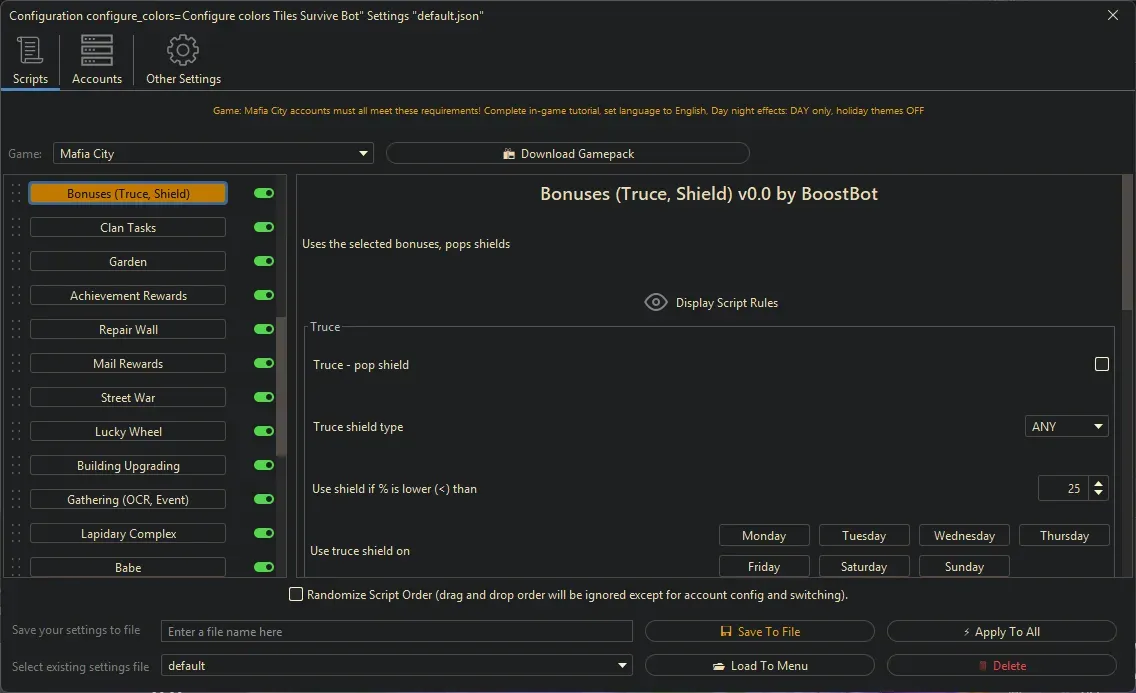The image size is (1136, 693).
Task: Click drag handle beside Garden script
Action: tap(16, 262)
